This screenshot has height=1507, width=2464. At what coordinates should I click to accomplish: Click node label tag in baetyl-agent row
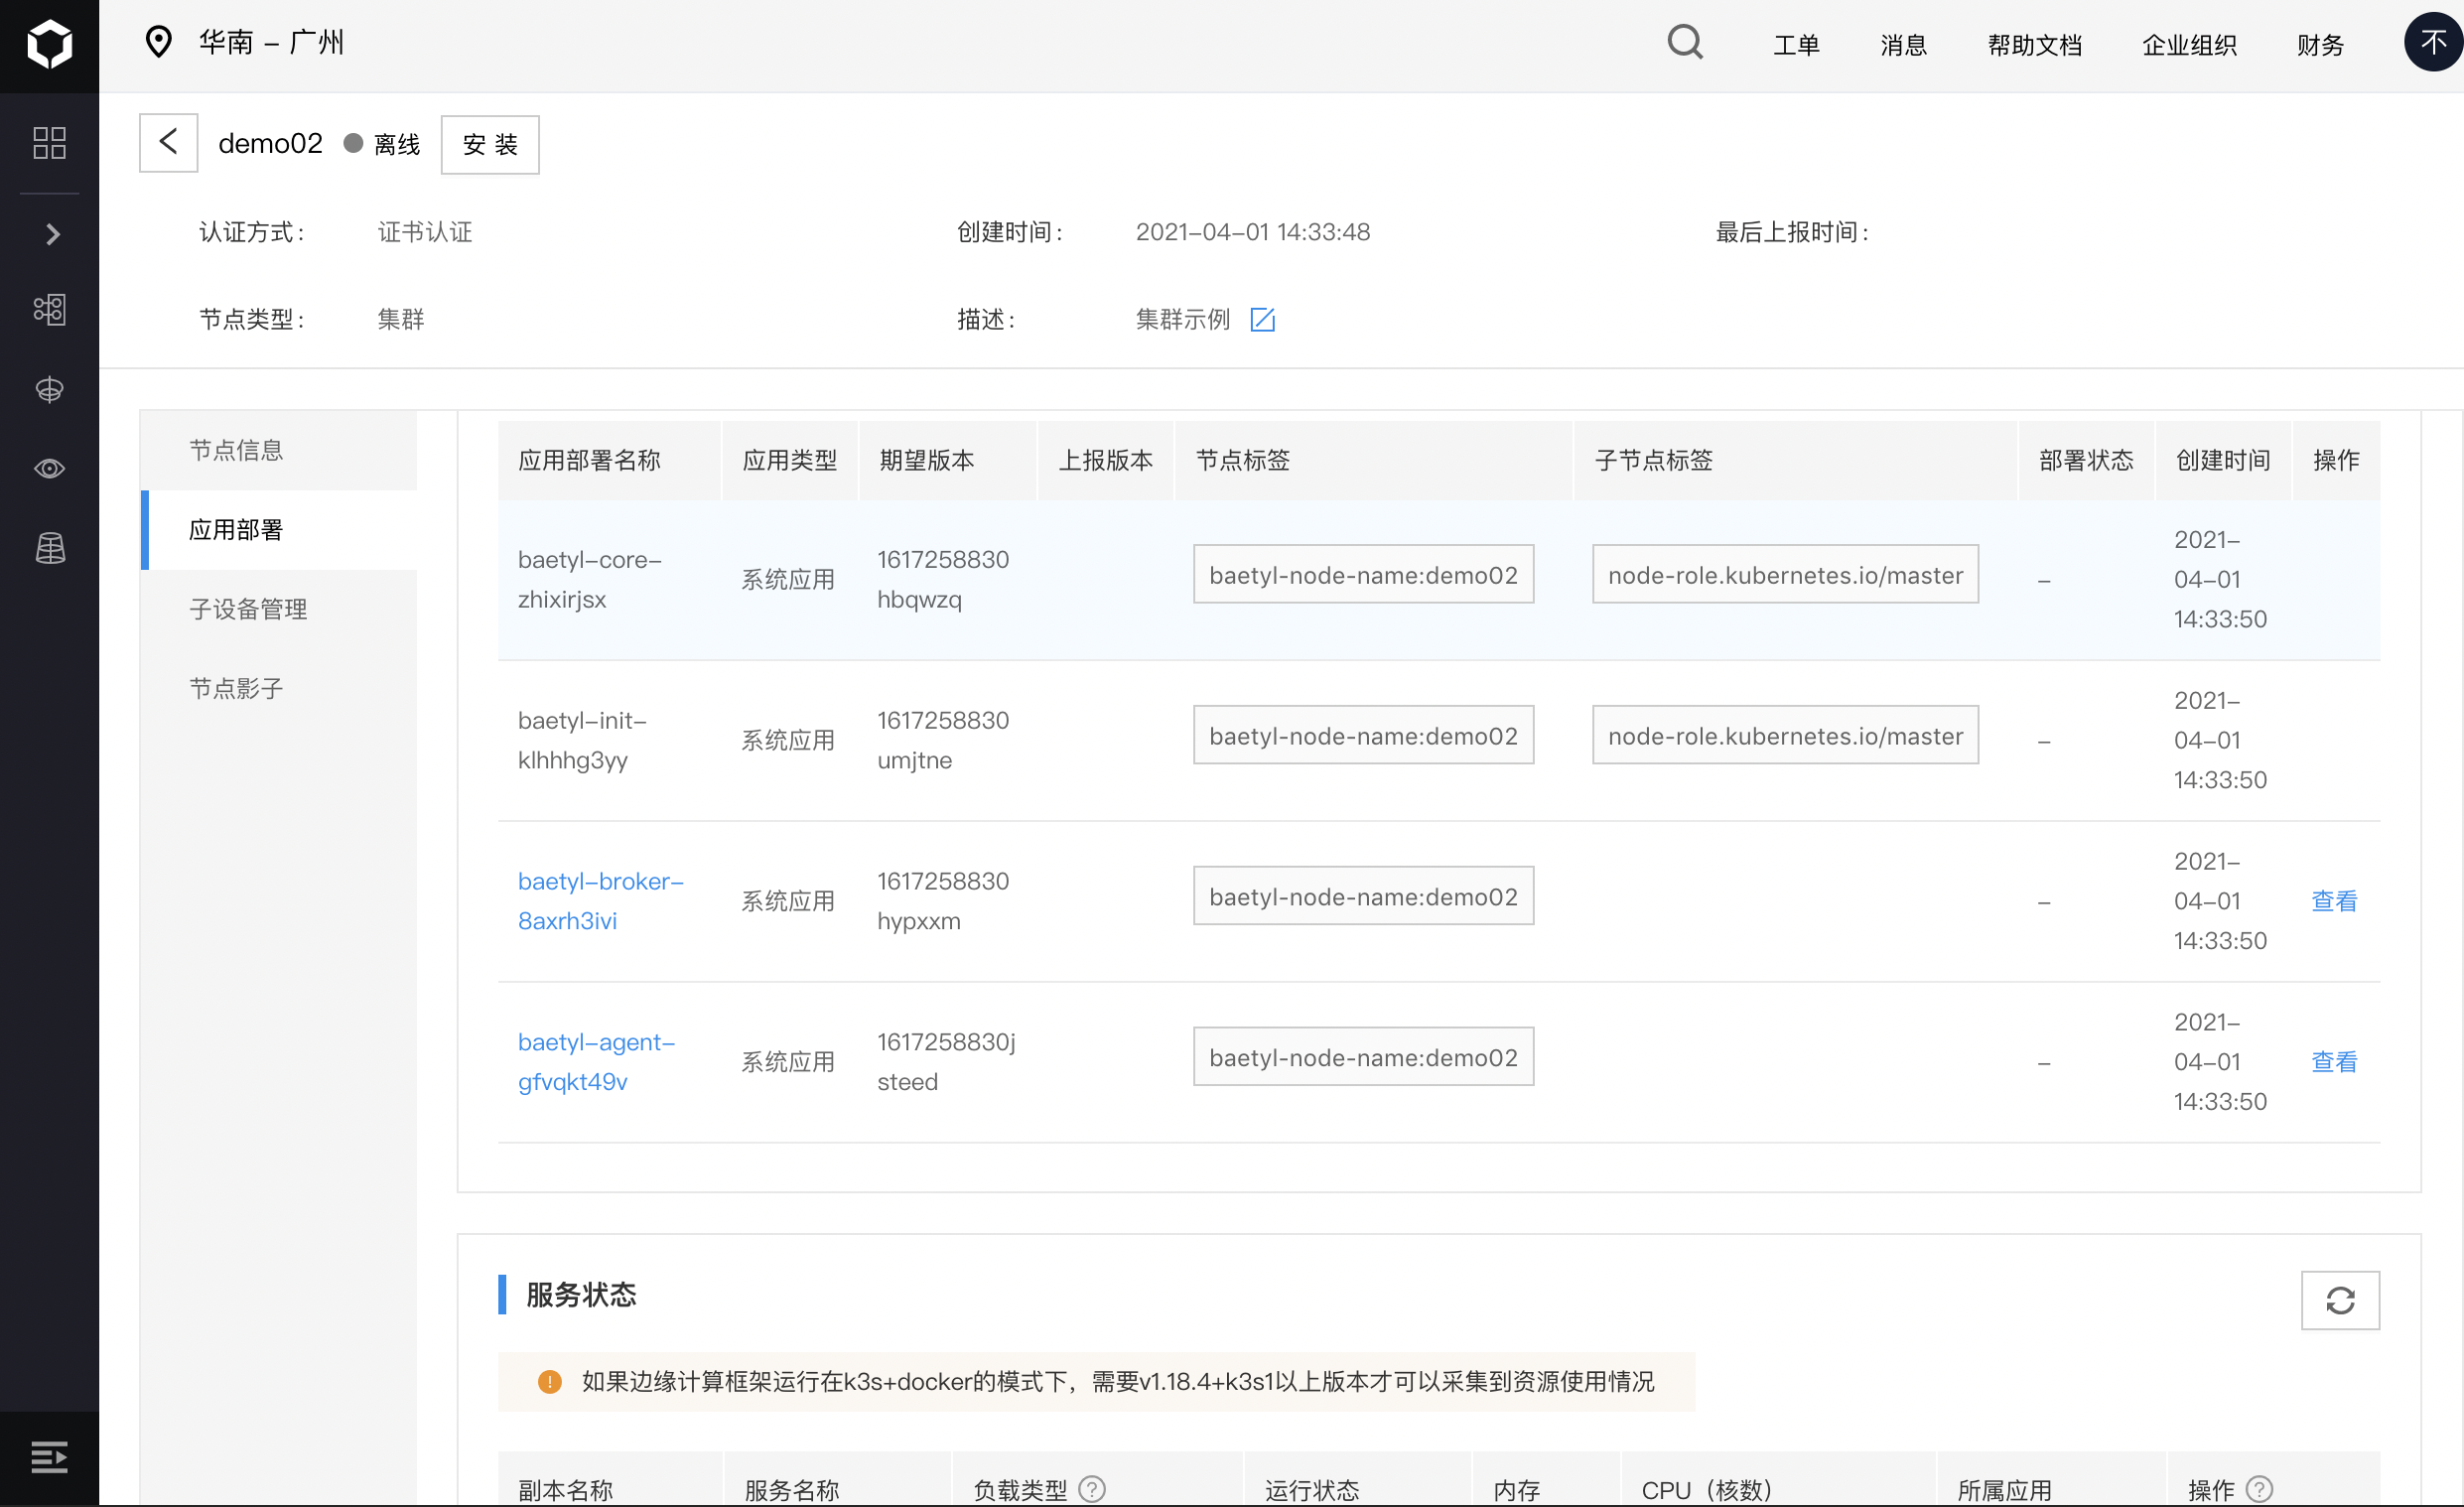pyautogui.click(x=1363, y=1057)
